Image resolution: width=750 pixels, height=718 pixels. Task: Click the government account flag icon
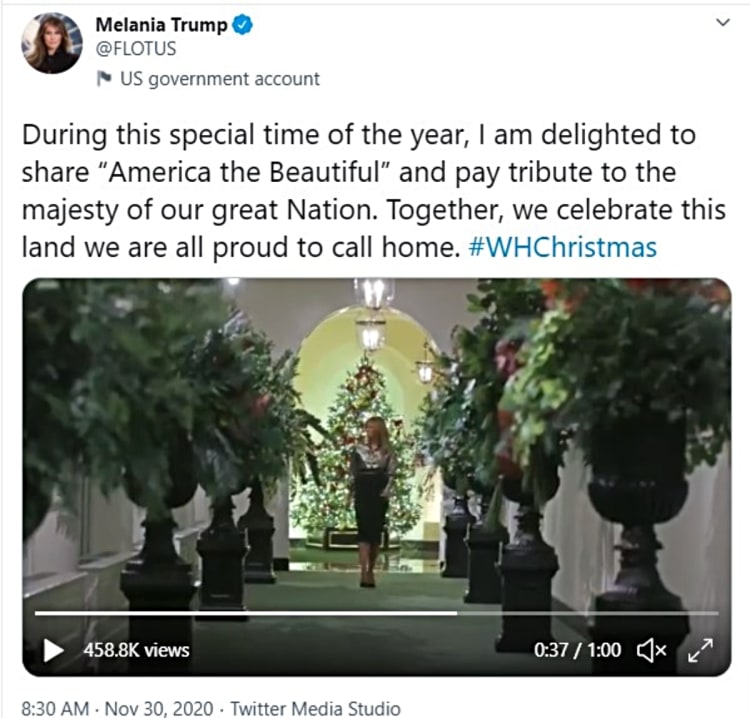104,79
